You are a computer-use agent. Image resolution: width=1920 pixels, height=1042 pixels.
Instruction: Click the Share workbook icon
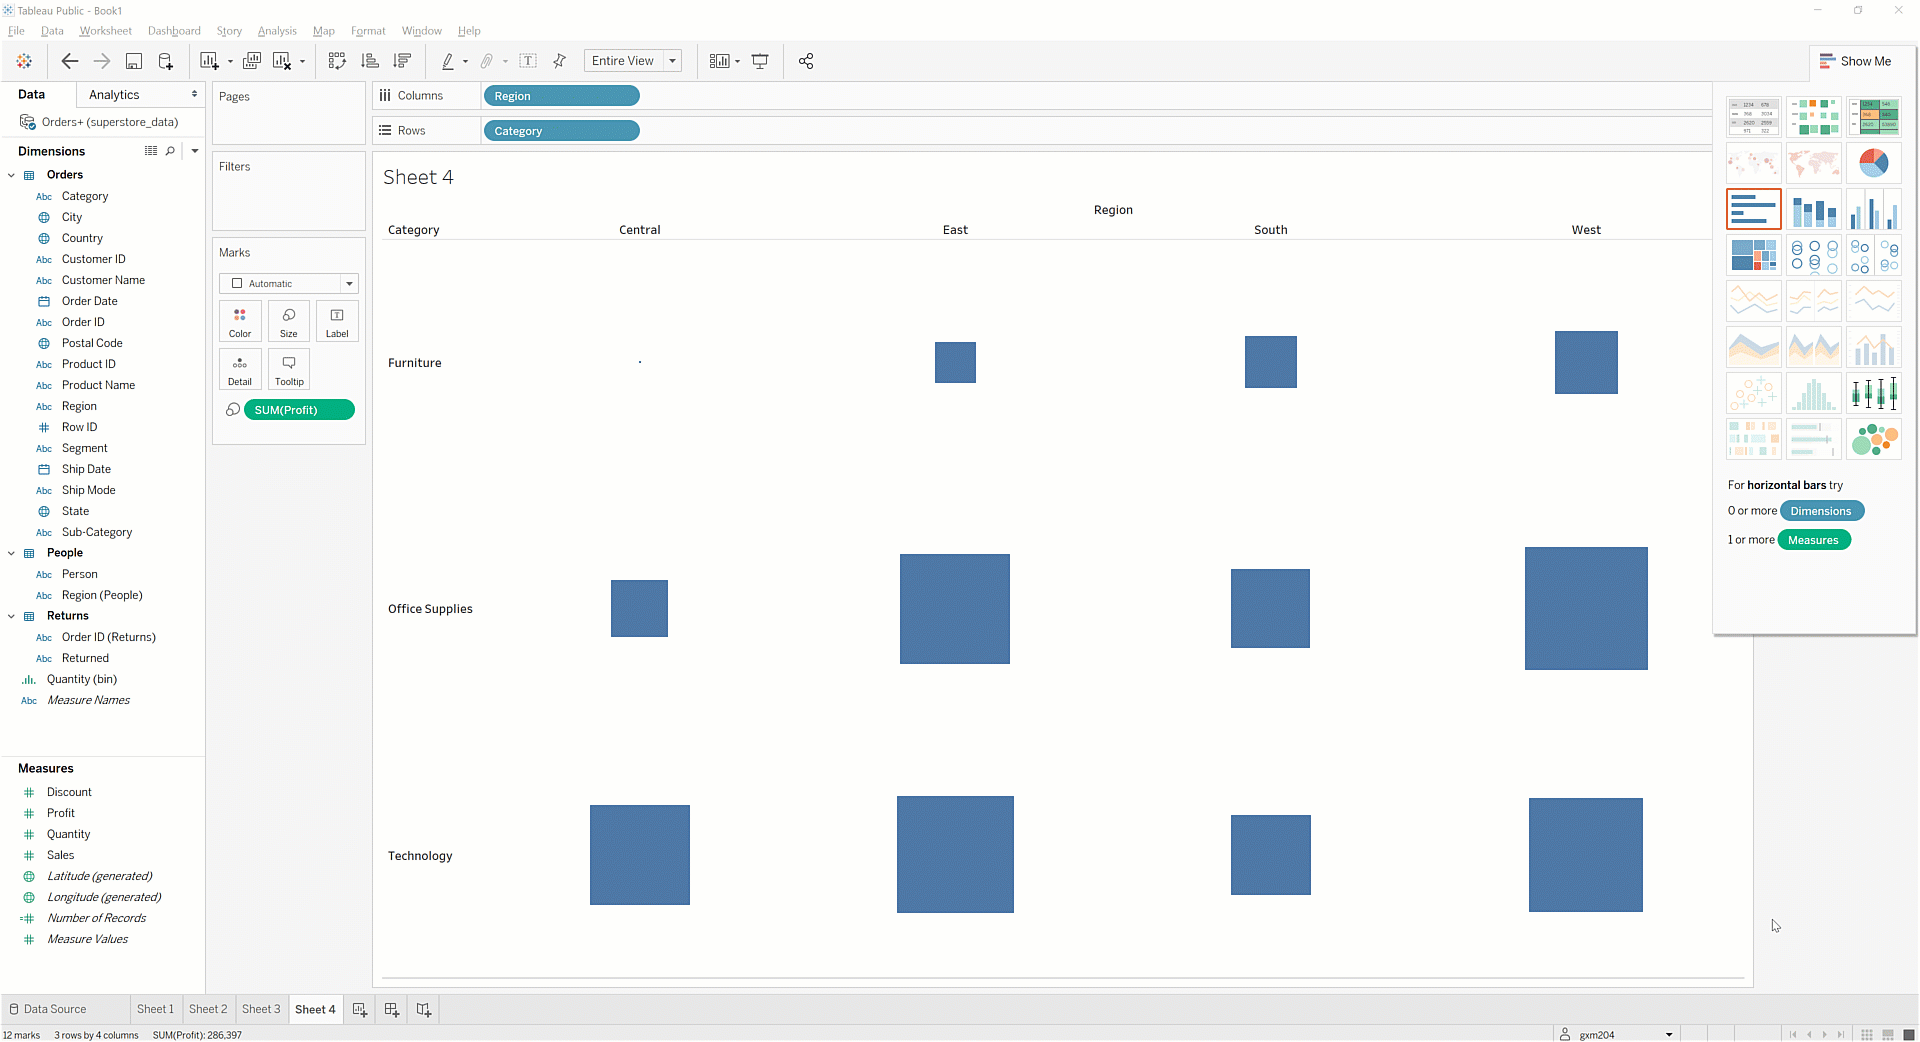806,61
